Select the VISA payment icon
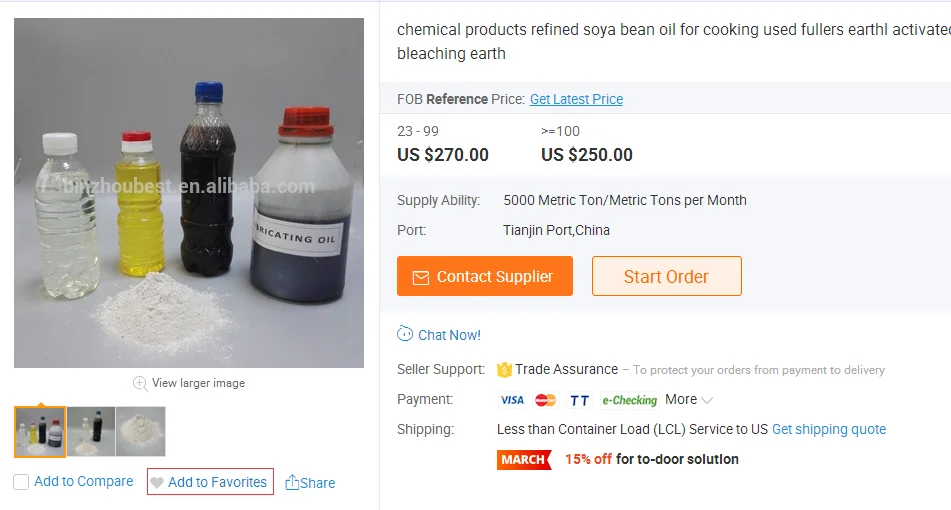Viewport: 951px width, 510px height. 512,400
